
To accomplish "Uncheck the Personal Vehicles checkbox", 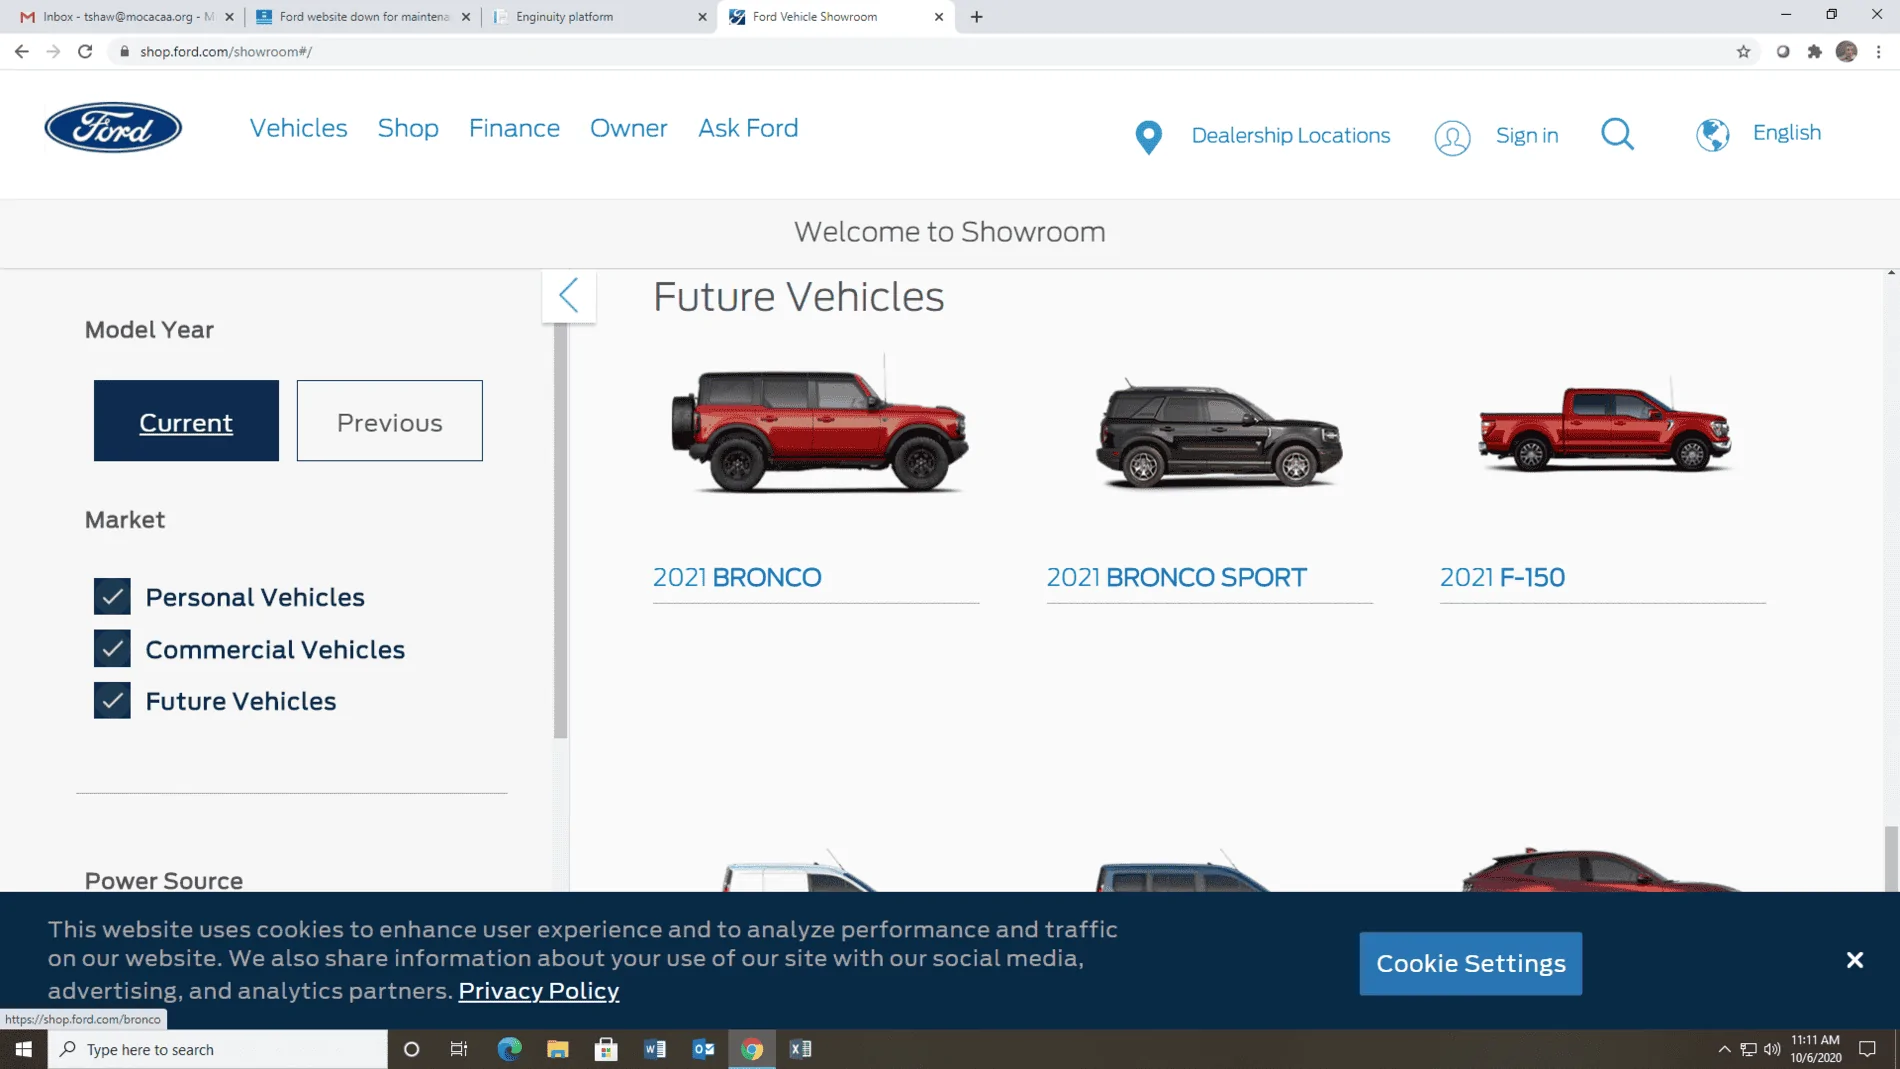I will click(112, 597).
